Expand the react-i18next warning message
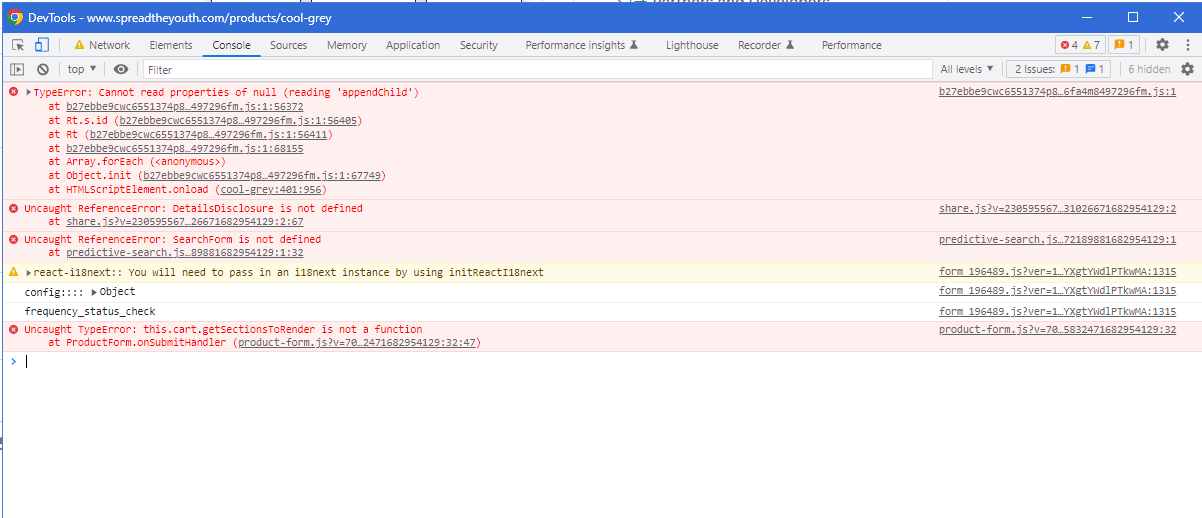The height and width of the screenshot is (518, 1202). click(x=29, y=272)
